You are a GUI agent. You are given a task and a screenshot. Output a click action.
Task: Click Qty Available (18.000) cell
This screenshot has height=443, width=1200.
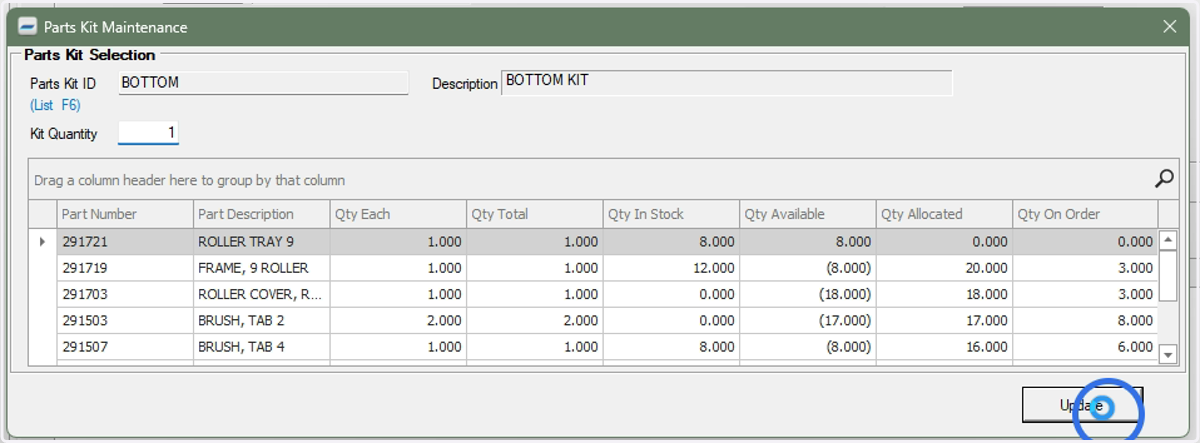point(808,294)
